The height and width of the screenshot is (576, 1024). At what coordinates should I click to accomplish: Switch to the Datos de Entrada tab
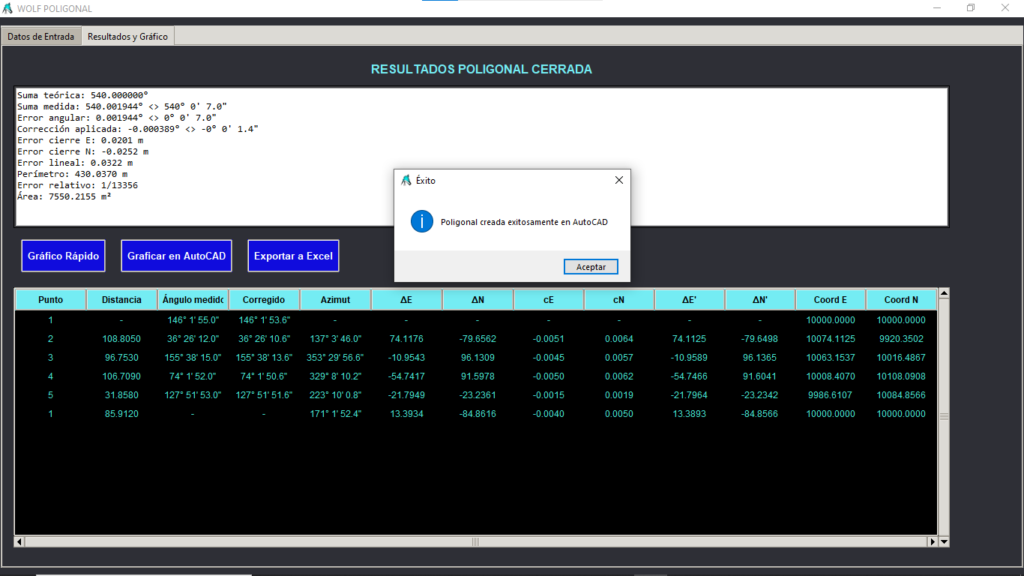41,36
